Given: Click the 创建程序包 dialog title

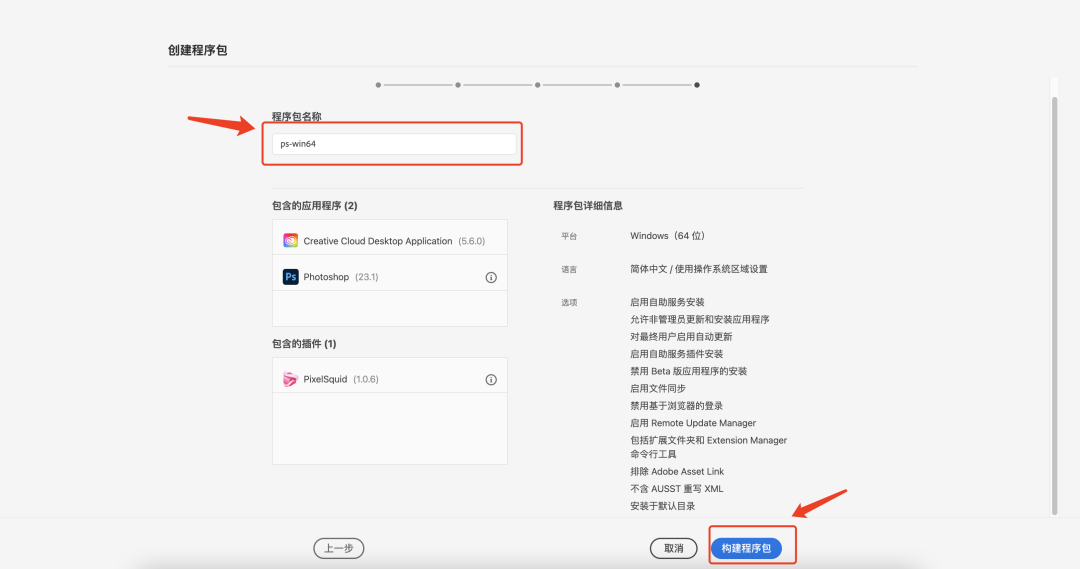Looking at the screenshot, I should coord(198,50).
